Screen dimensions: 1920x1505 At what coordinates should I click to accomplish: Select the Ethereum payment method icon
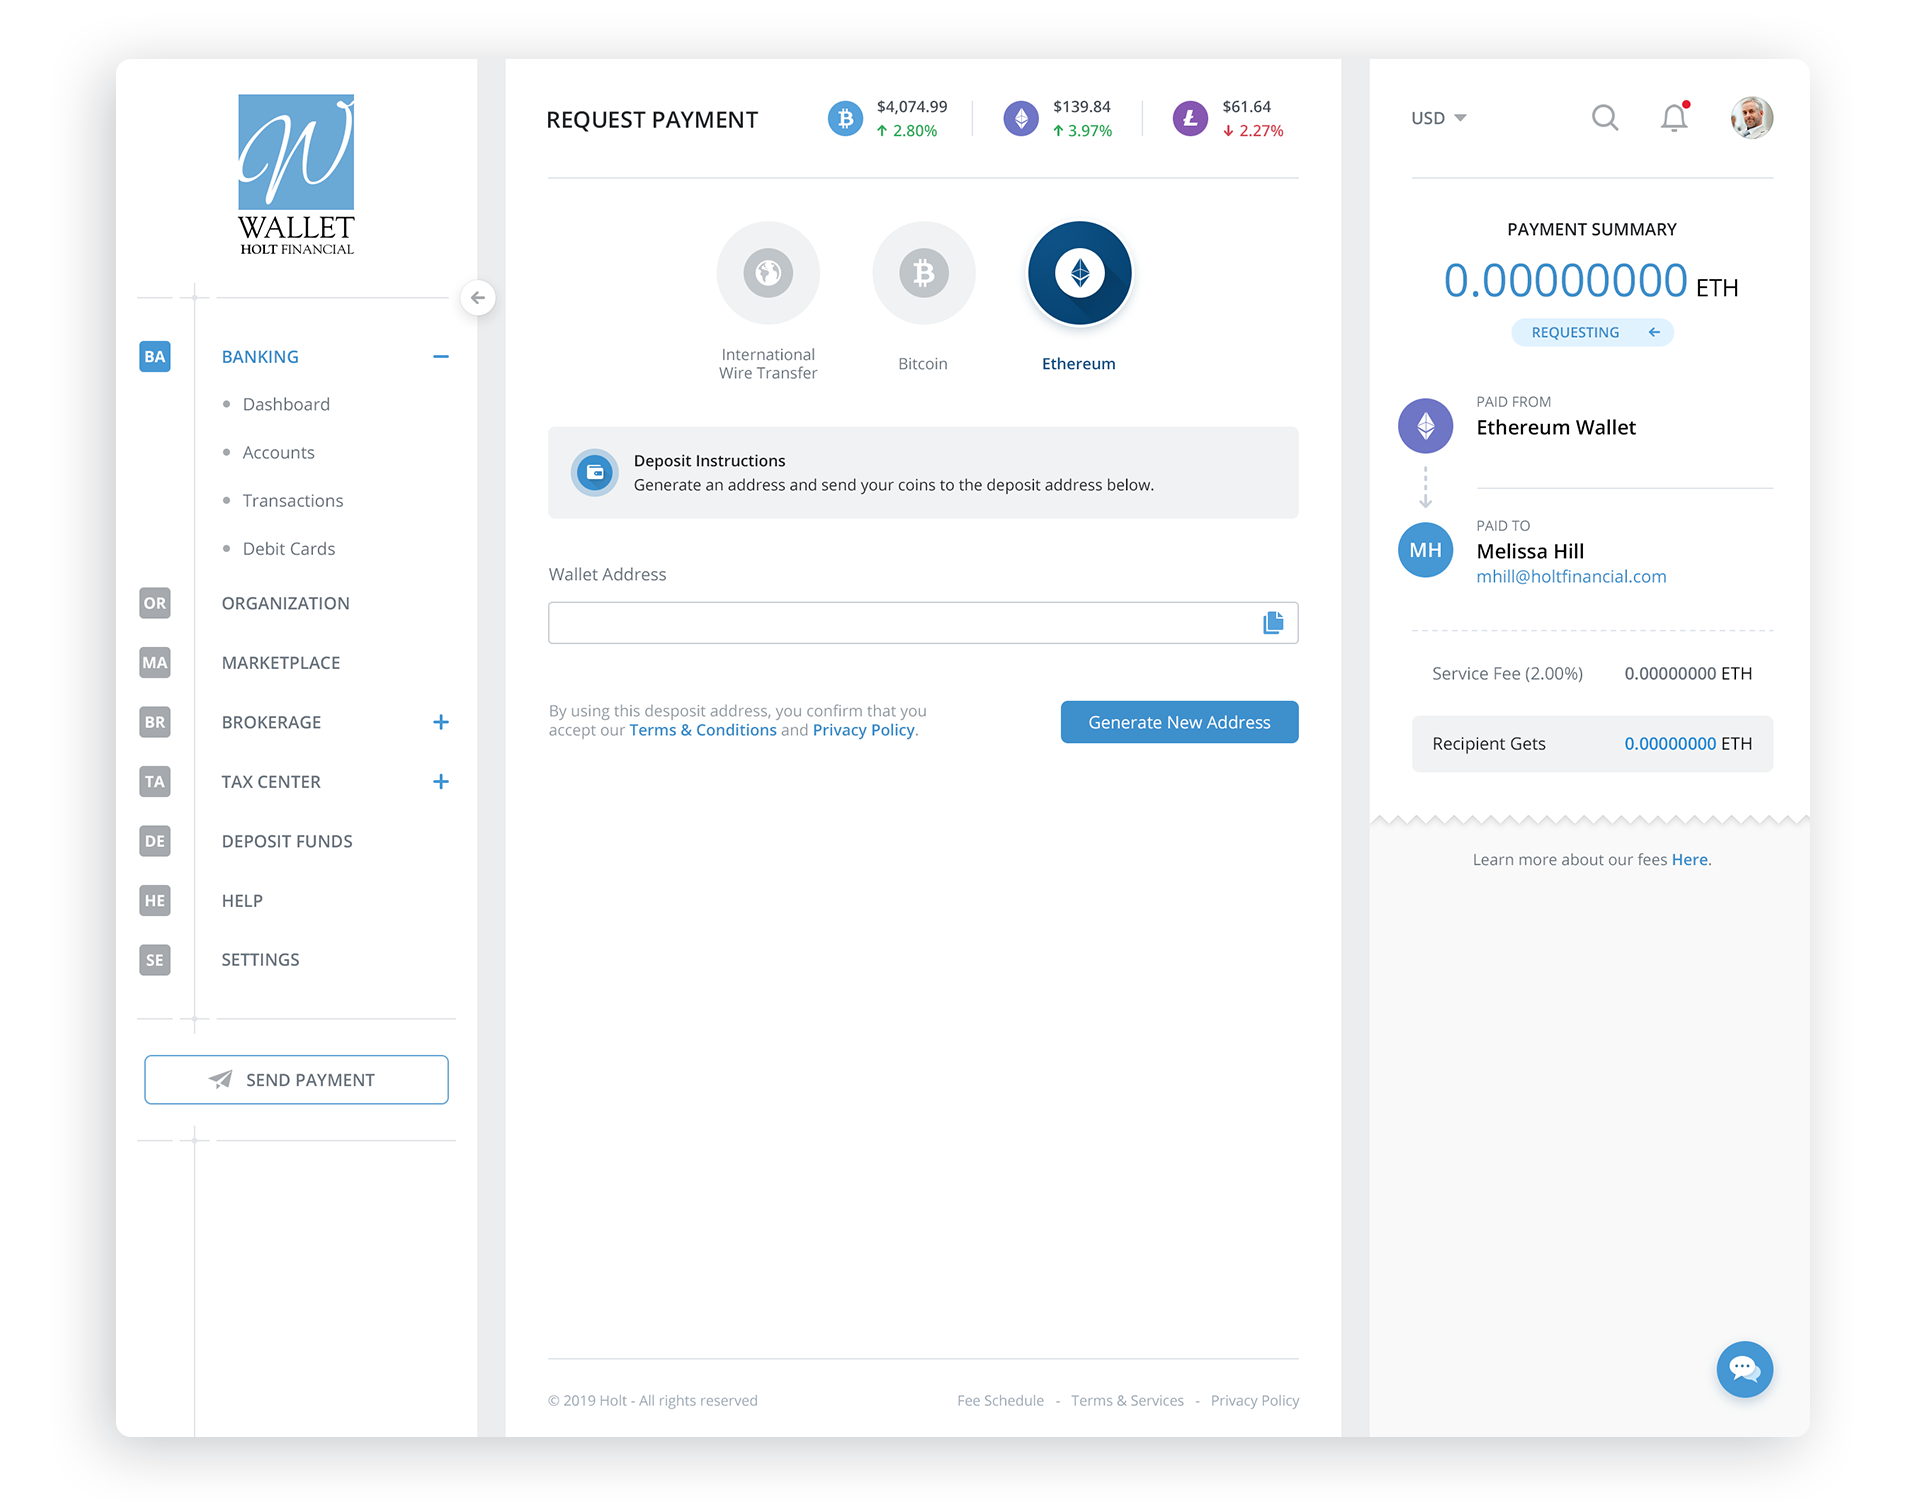tap(1079, 273)
